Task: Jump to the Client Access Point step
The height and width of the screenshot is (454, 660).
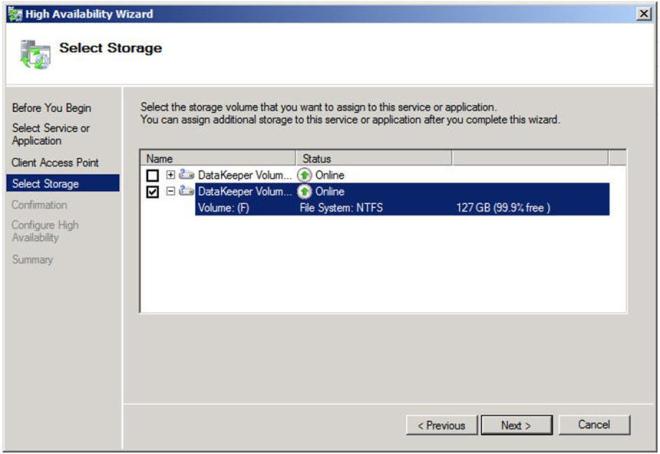Action: pyautogui.click(x=55, y=162)
